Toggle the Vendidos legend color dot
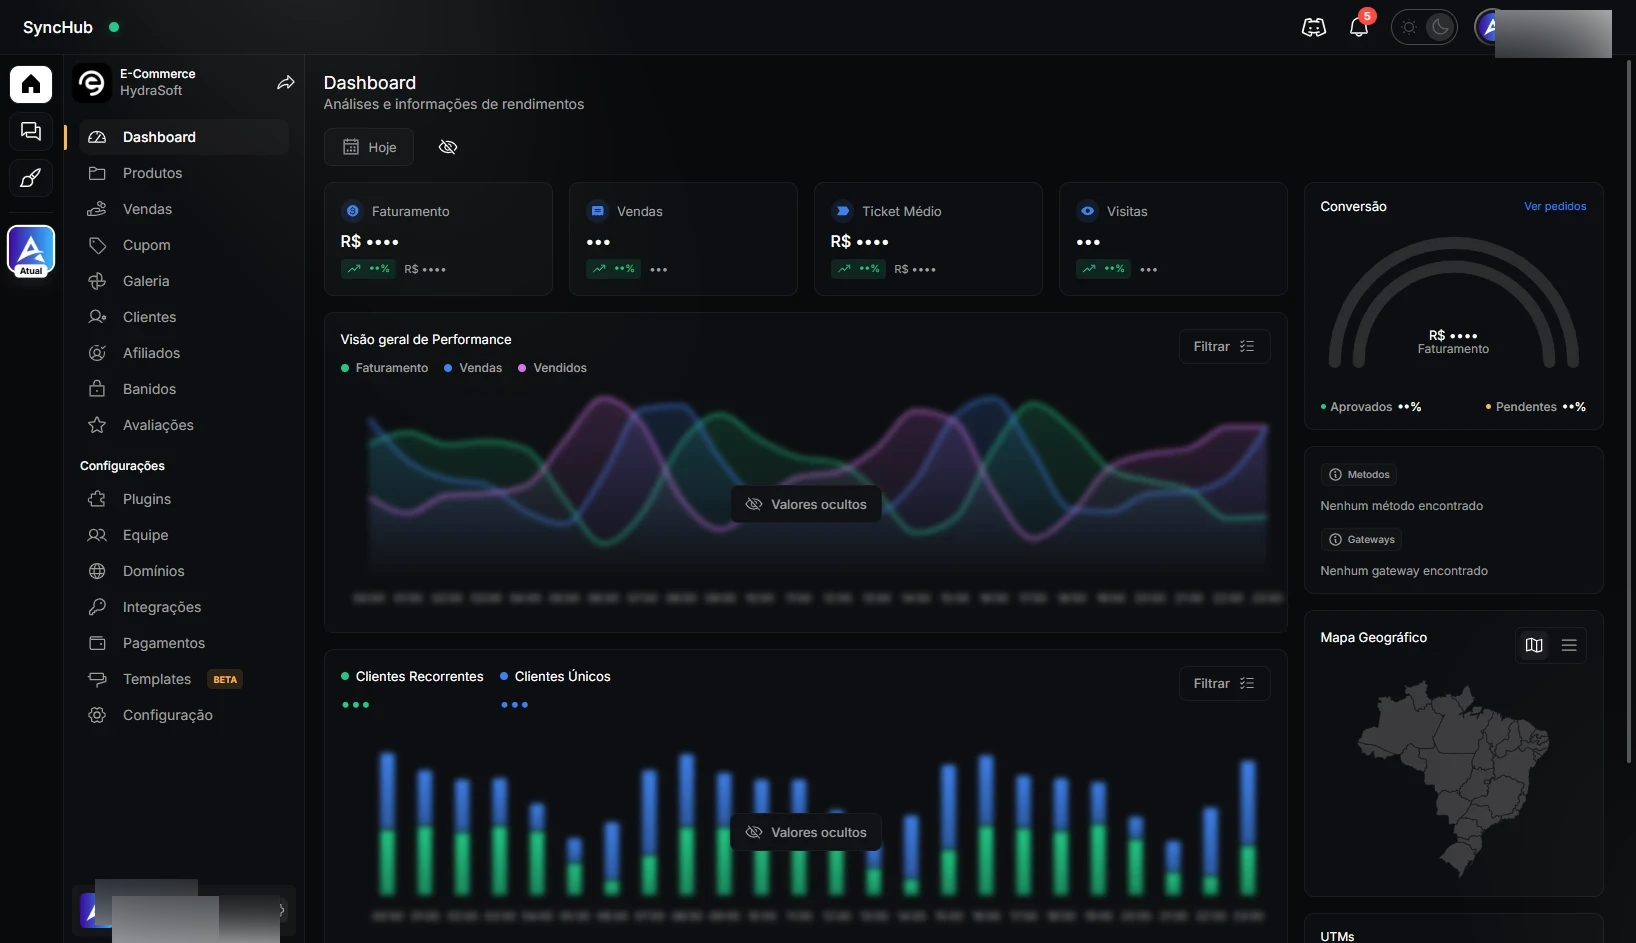1636x943 pixels. coord(522,368)
